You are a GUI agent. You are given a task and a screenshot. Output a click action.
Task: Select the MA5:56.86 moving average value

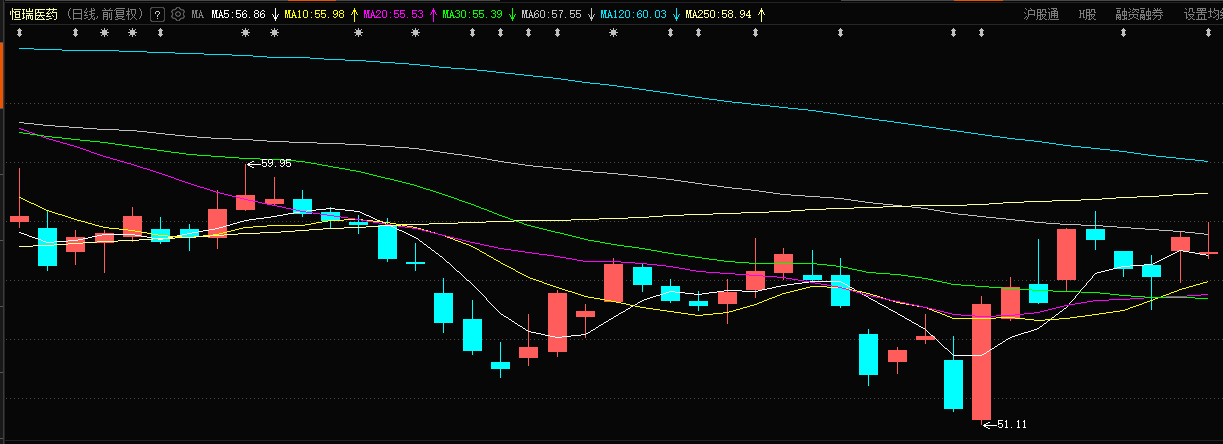238,15
